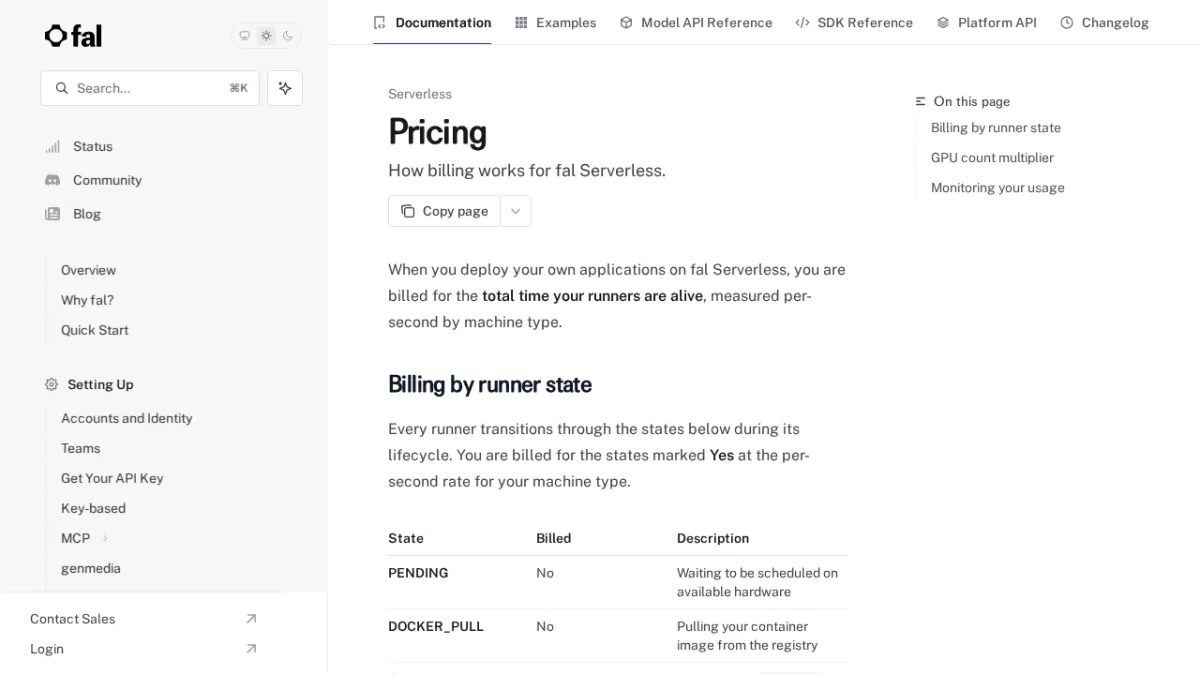Expand the MCP sidebar chevron
The image size is (1200, 675).
tap(105, 538)
